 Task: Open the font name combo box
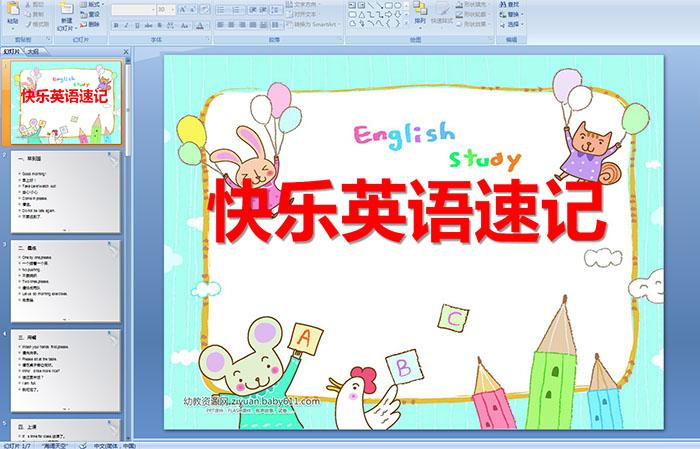pos(133,9)
